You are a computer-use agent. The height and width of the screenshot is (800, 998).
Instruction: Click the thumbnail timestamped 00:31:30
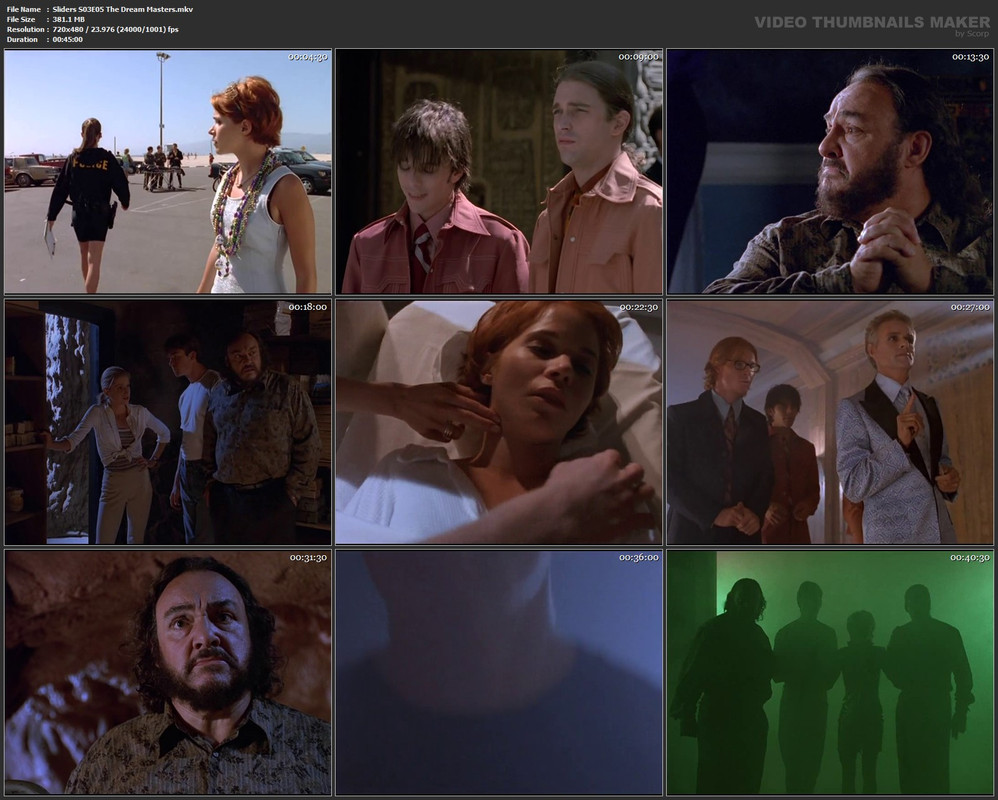tap(168, 673)
